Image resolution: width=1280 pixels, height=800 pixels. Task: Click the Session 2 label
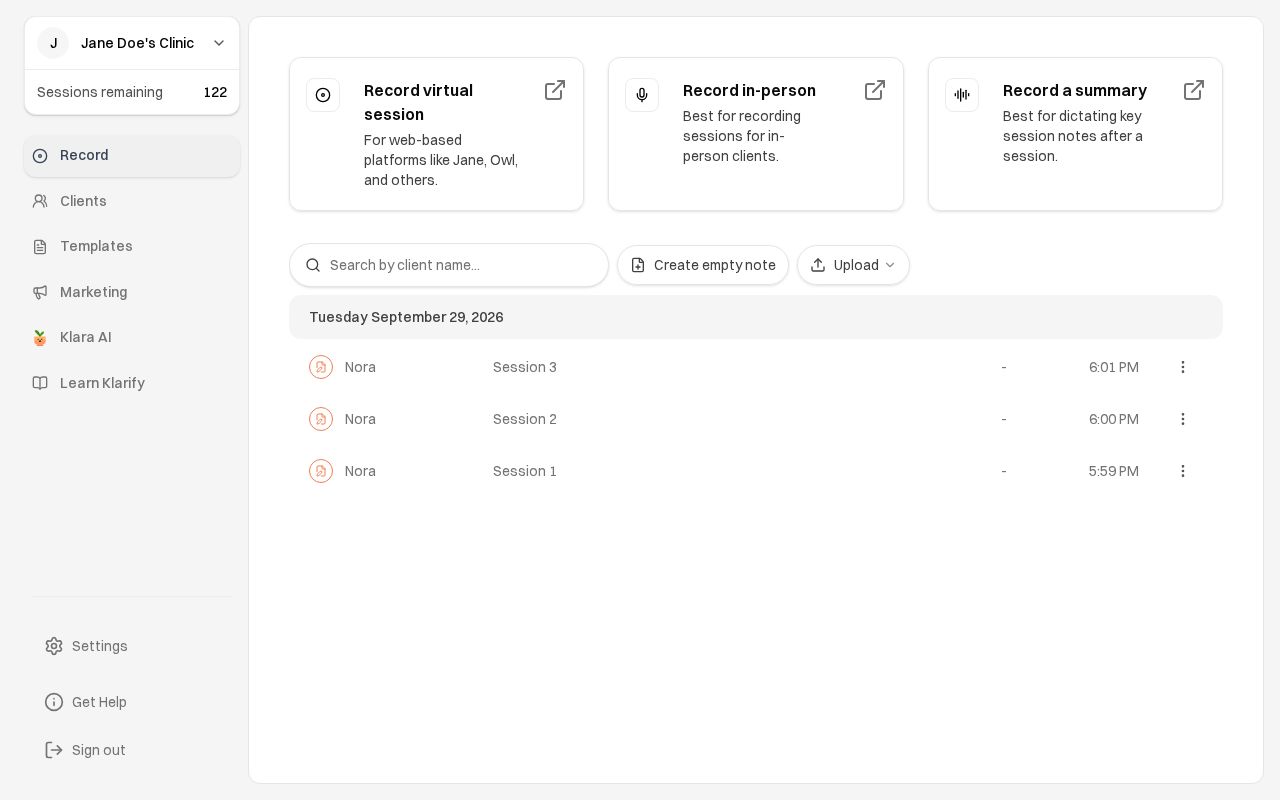point(525,419)
